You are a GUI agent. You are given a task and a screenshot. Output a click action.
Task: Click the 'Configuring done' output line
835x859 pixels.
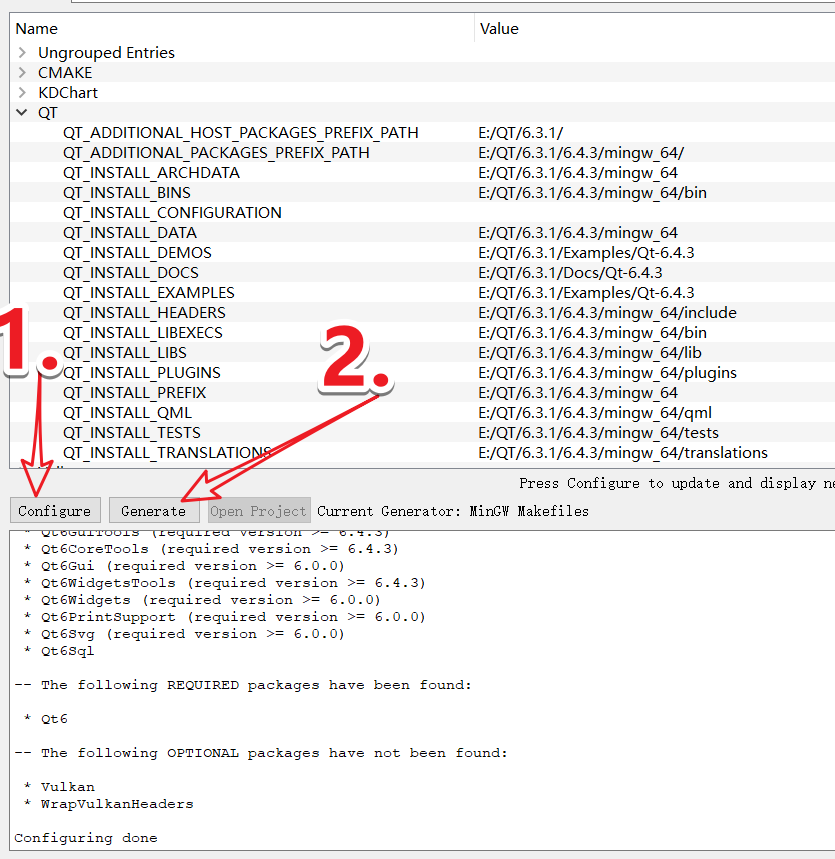point(85,838)
